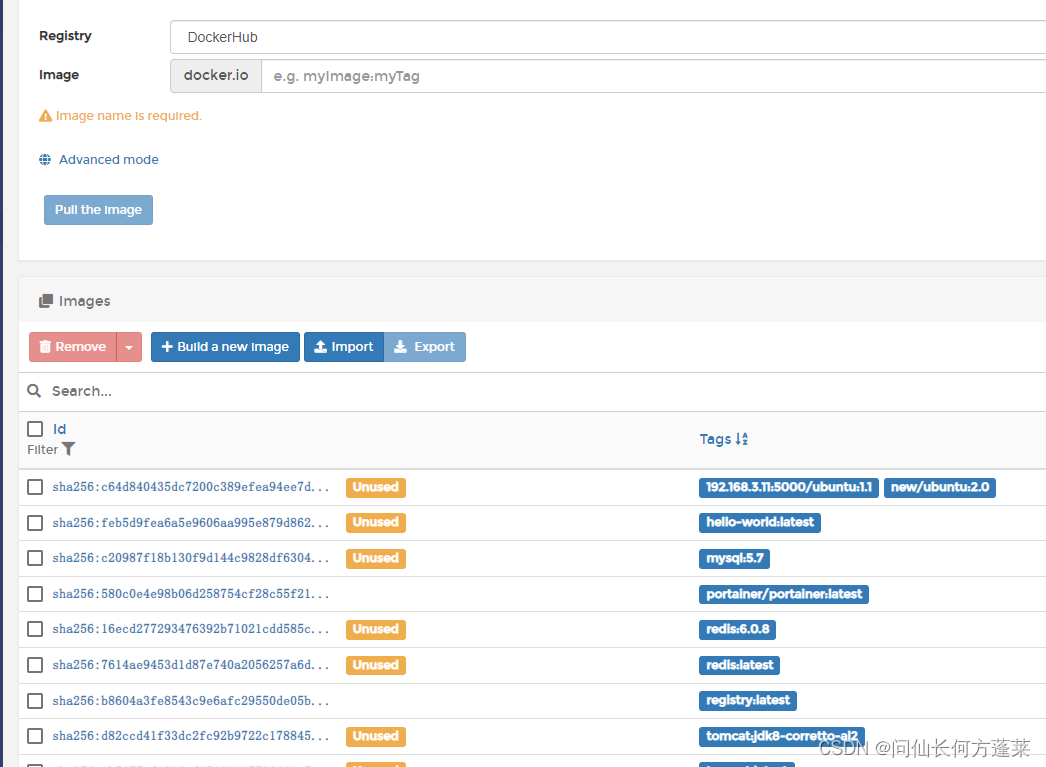The width and height of the screenshot is (1046, 767).
Task: Open image sha256:d82ccd41f33dc2fc92b9722c178845
Action: tap(191, 736)
